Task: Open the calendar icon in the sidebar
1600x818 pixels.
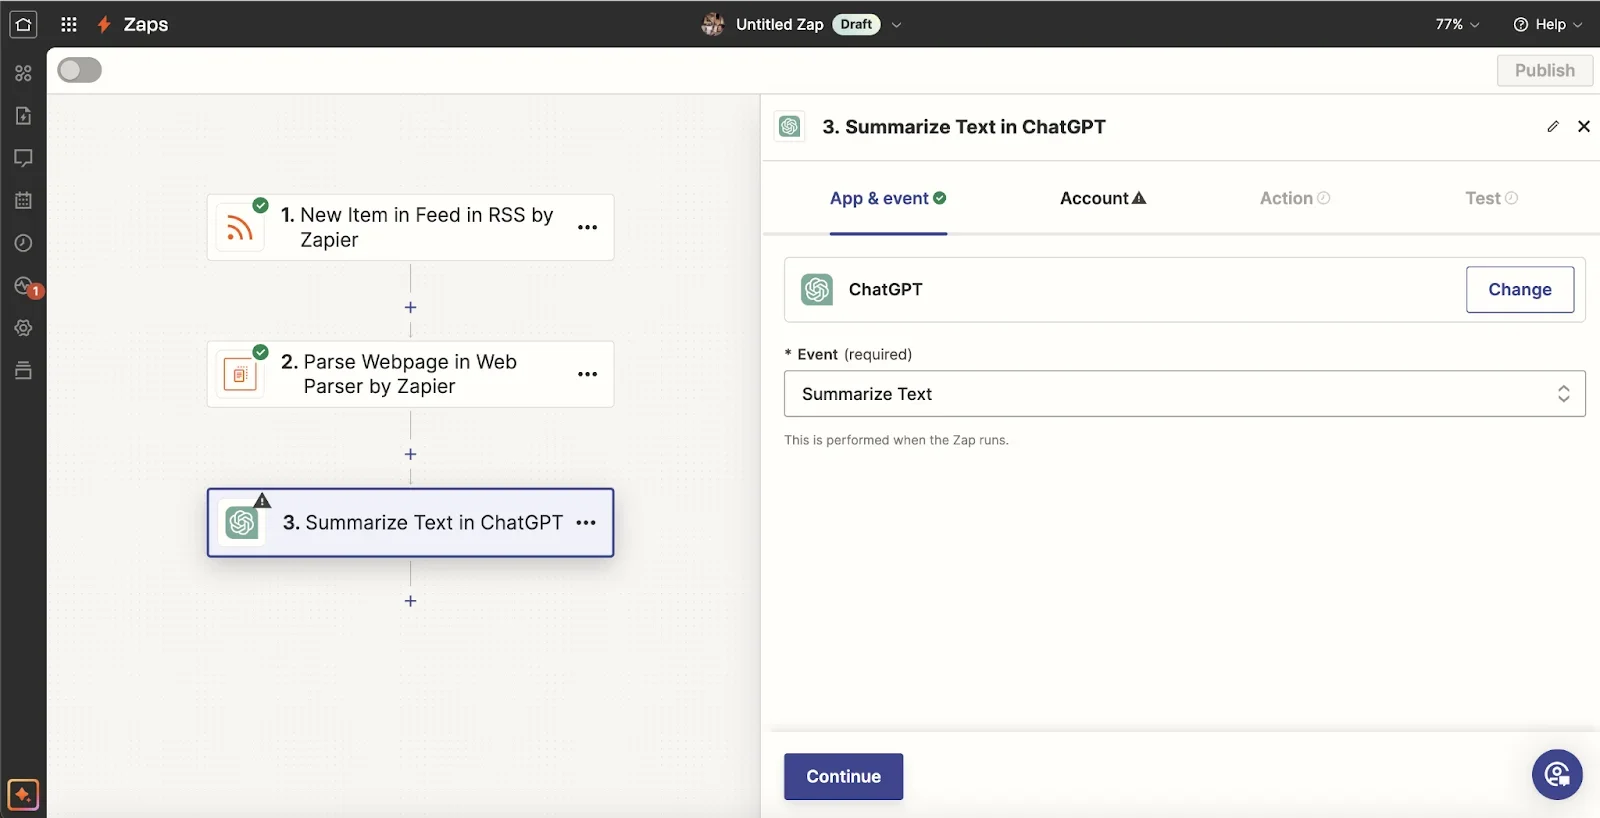Action: [x=23, y=200]
